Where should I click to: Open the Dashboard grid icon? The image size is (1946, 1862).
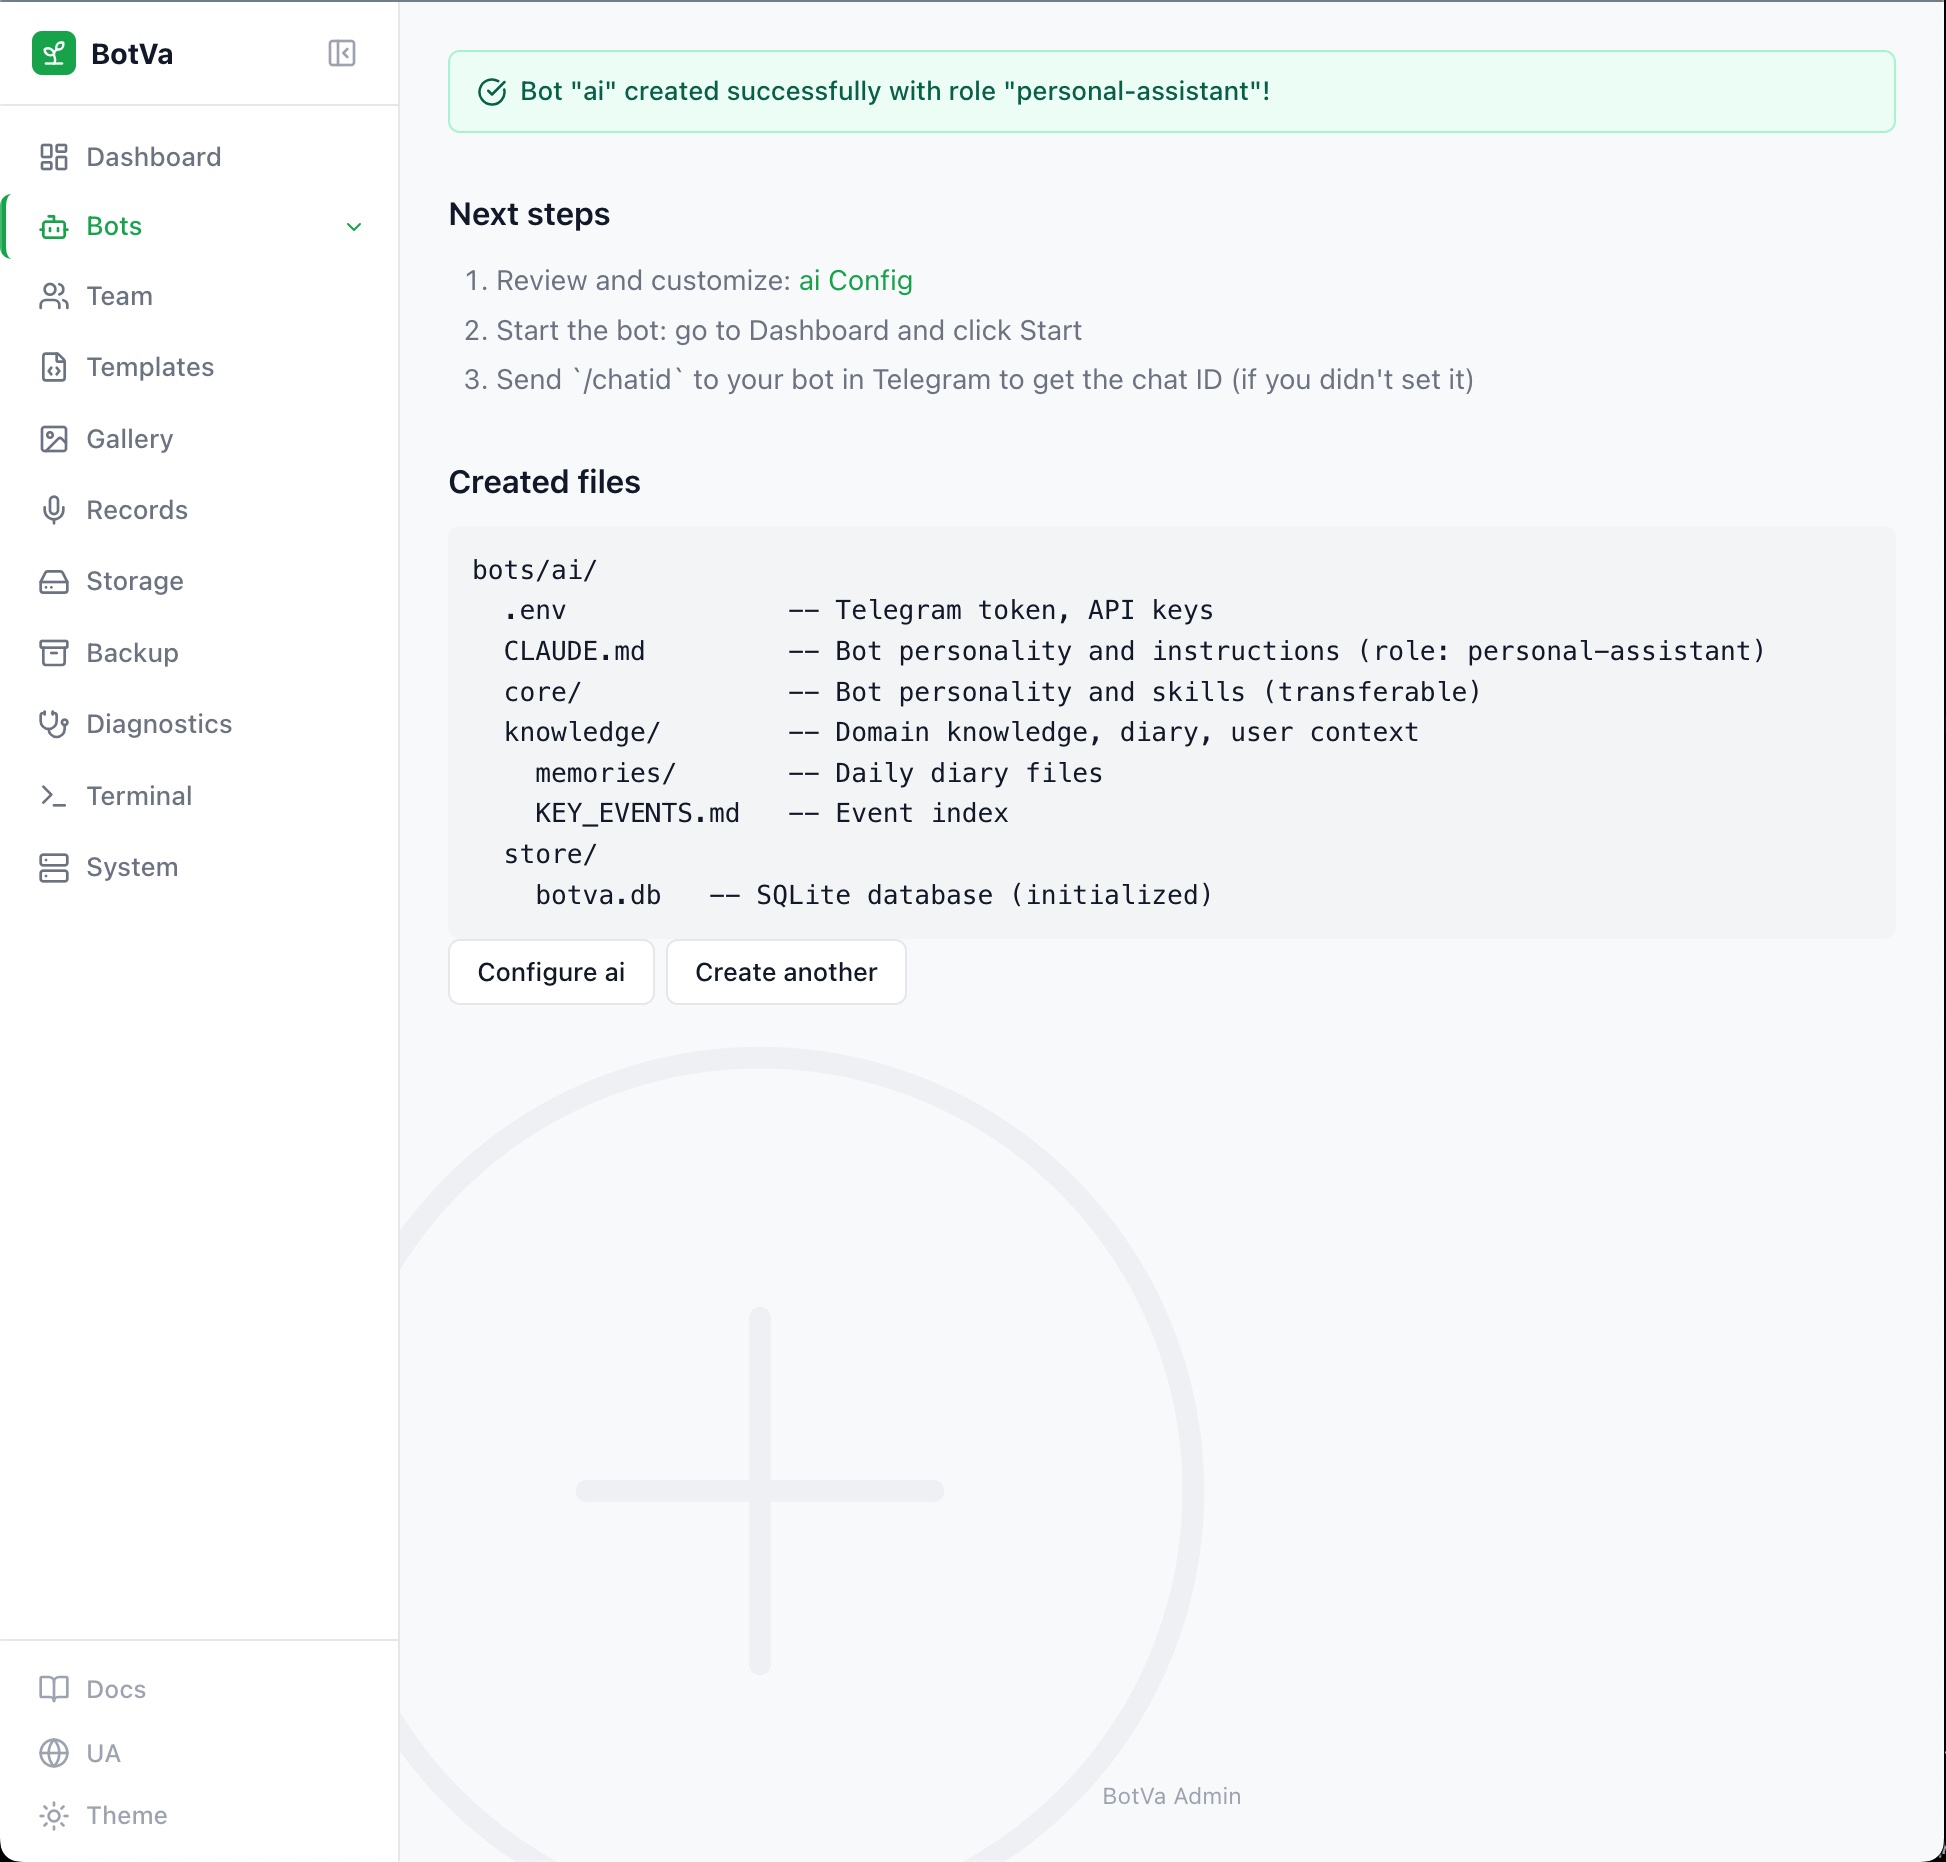(54, 157)
